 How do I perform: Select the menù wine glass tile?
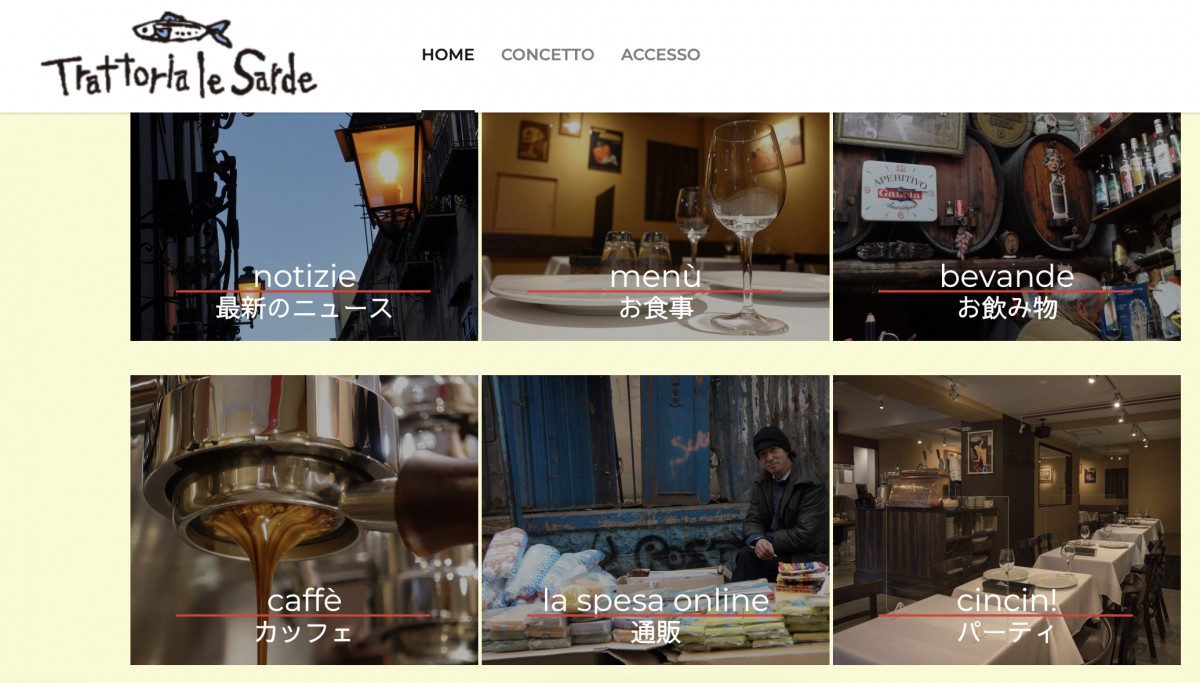[656, 226]
